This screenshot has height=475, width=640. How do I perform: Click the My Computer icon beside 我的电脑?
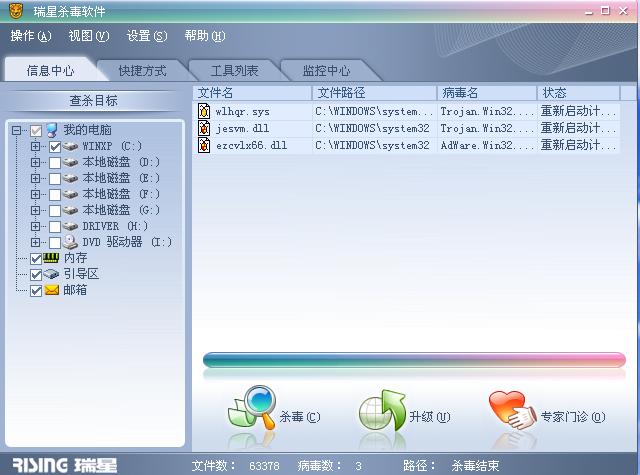coord(52,130)
